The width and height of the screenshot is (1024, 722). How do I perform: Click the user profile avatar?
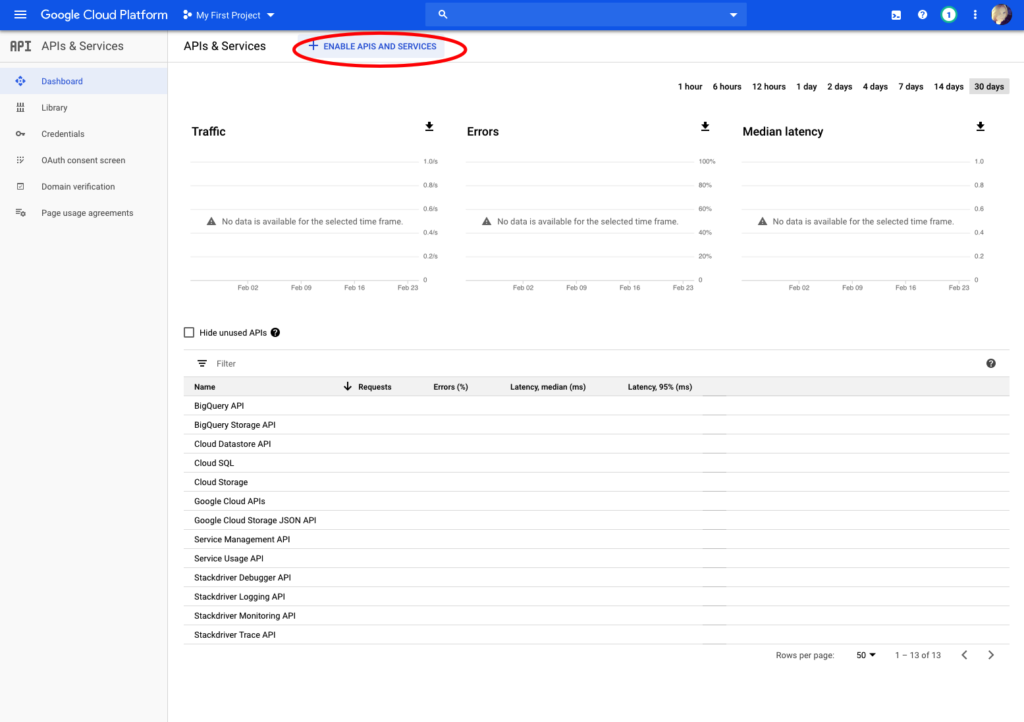[1001, 14]
